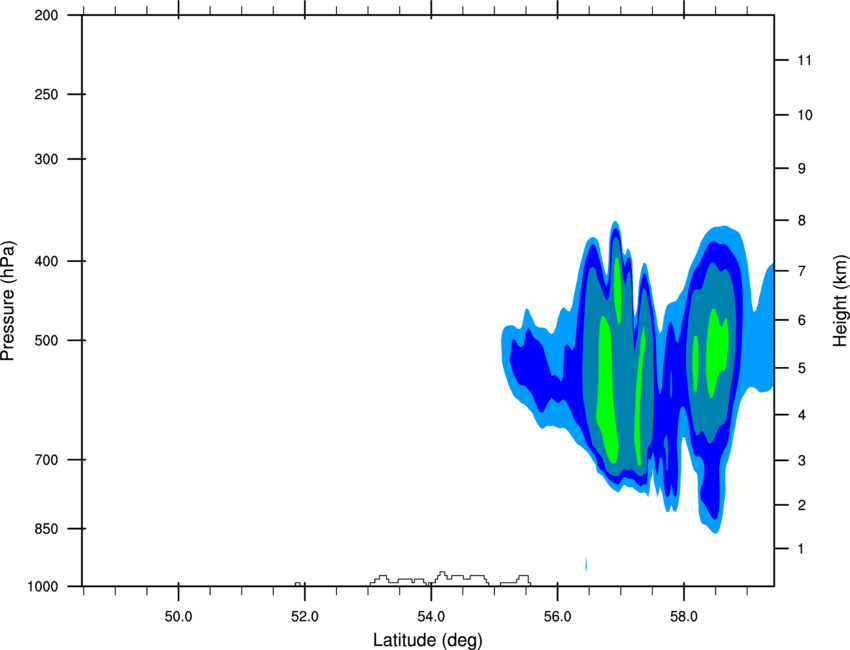Click the 500 pressure tick label
The height and width of the screenshot is (650, 850).
[x=46, y=340]
